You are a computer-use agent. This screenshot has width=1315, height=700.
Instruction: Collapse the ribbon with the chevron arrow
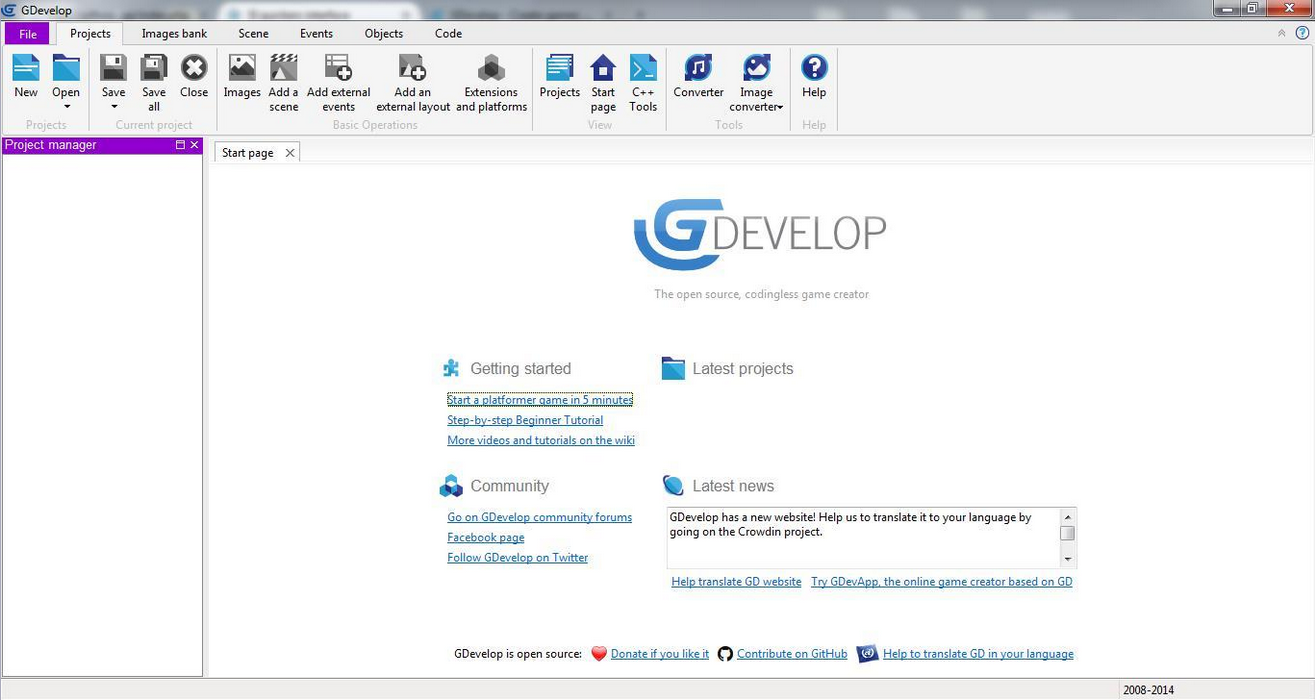coord(1282,33)
